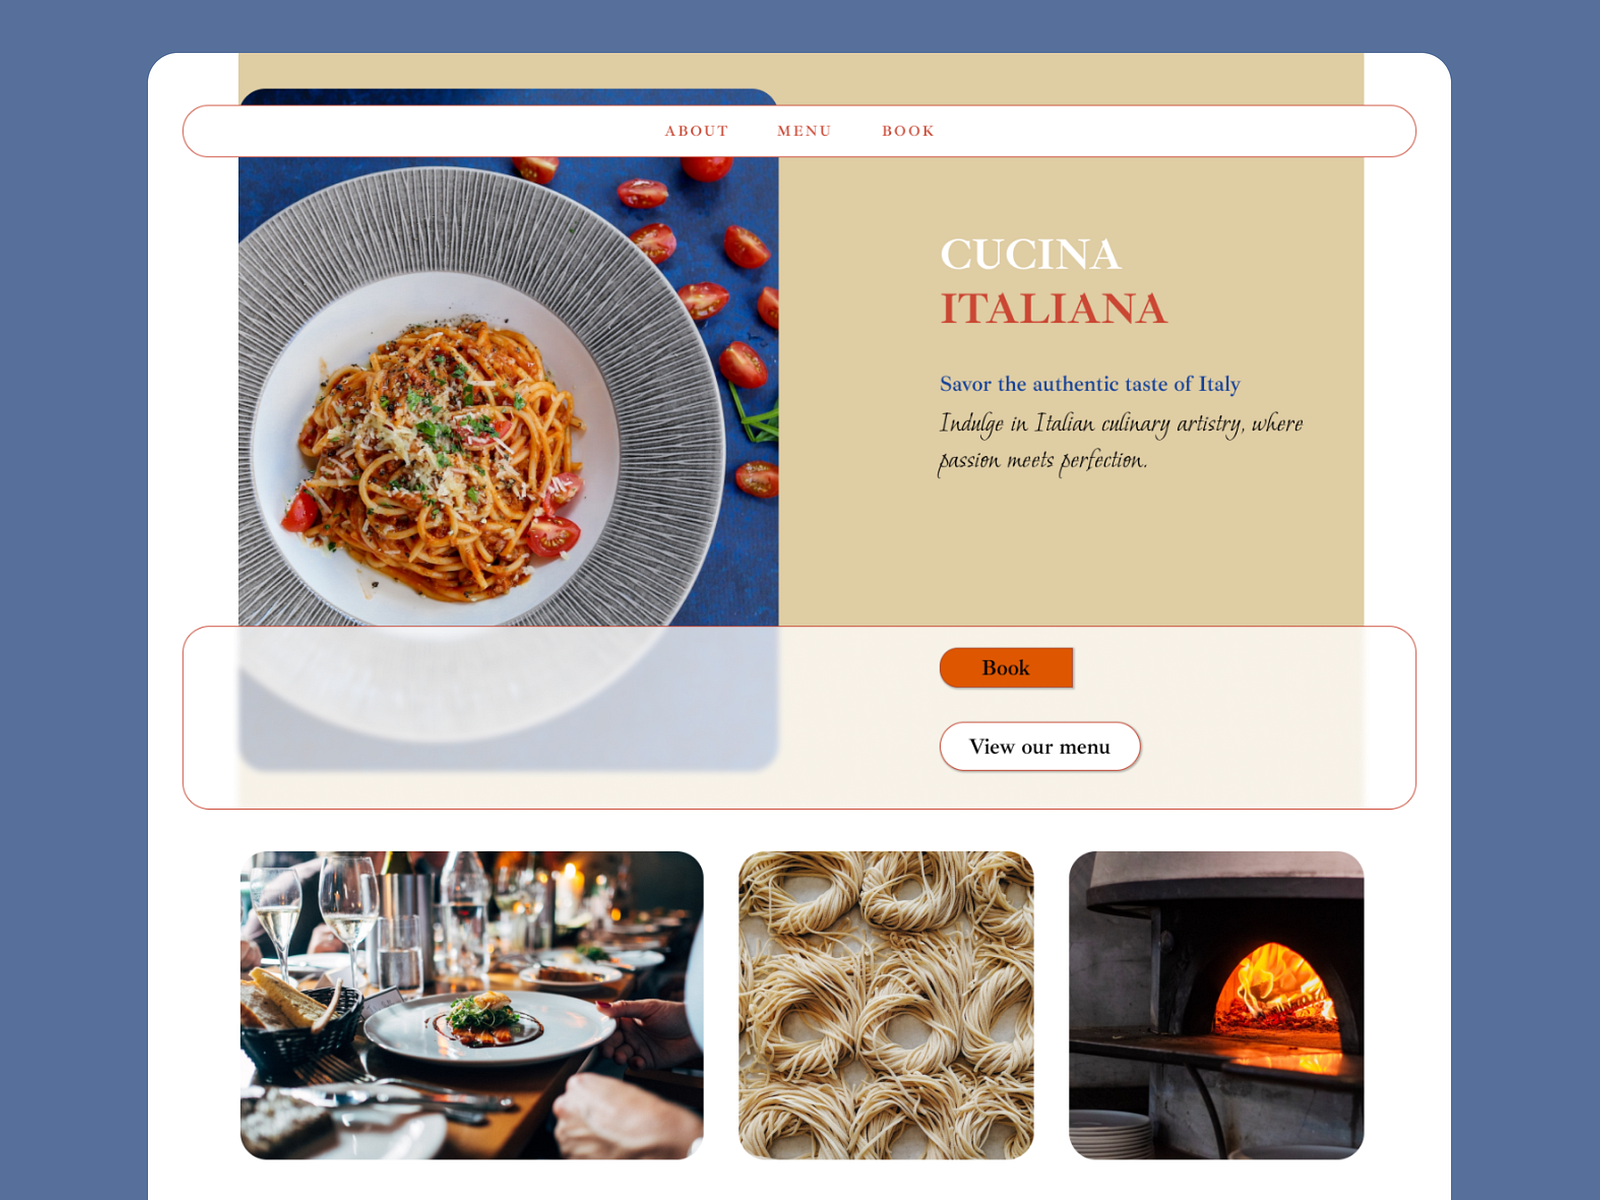This screenshot has height=1200, width=1600.
Task: Click the orange Book button
Action: tap(1006, 668)
